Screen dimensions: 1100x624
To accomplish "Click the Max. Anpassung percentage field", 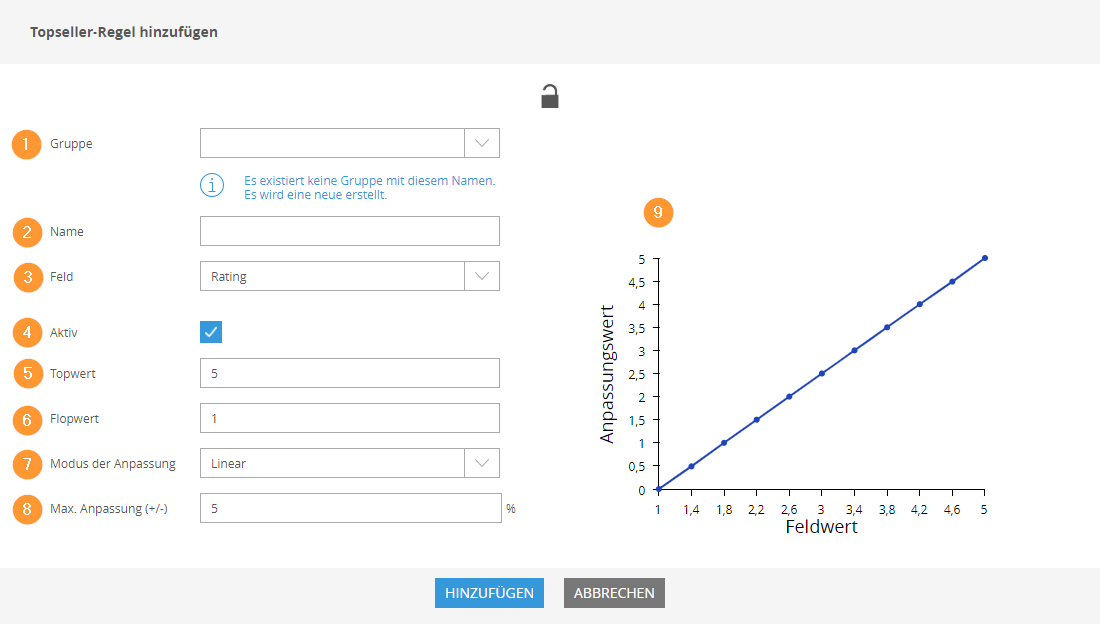I will (349, 508).
